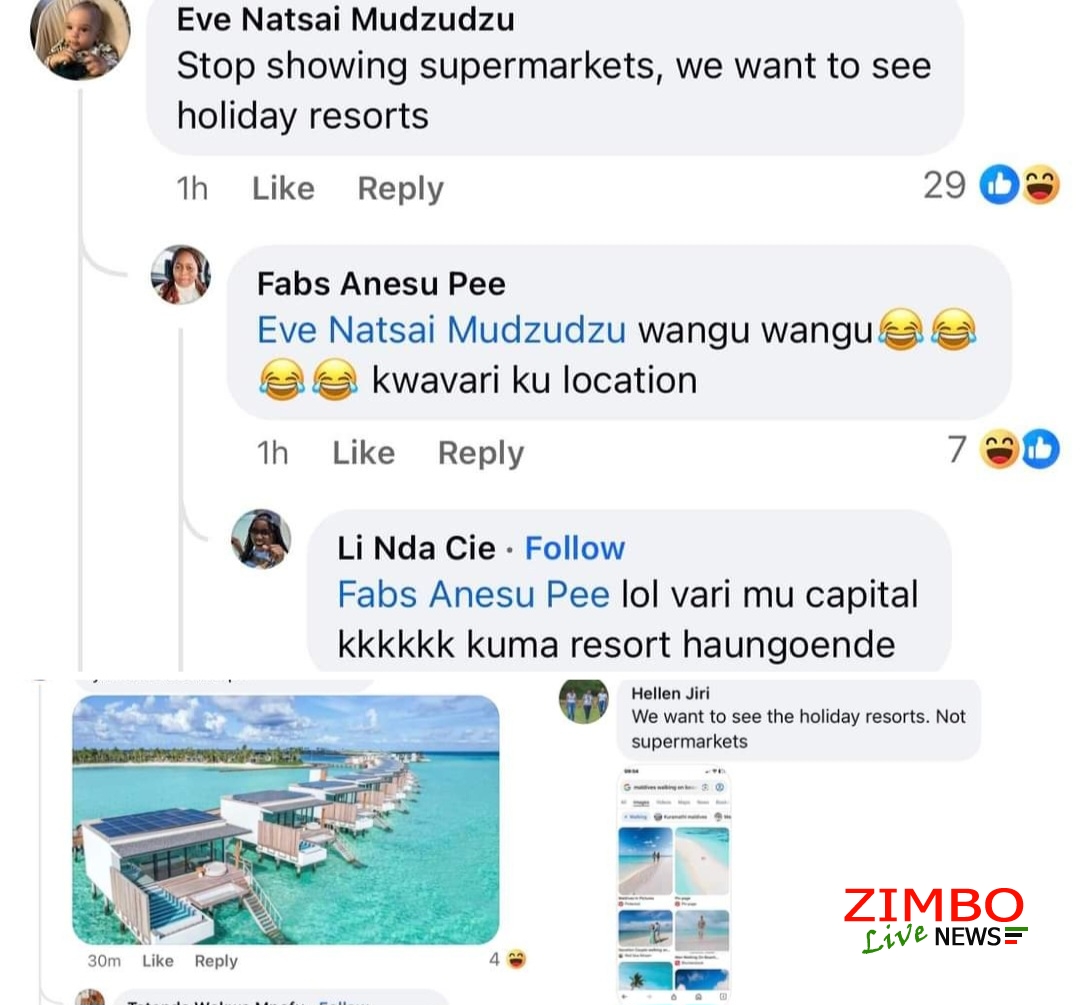The width and height of the screenshot is (1080, 1005).
Task: View laughing reaction on Eve's comment
Action: (x=1041, y=185)
